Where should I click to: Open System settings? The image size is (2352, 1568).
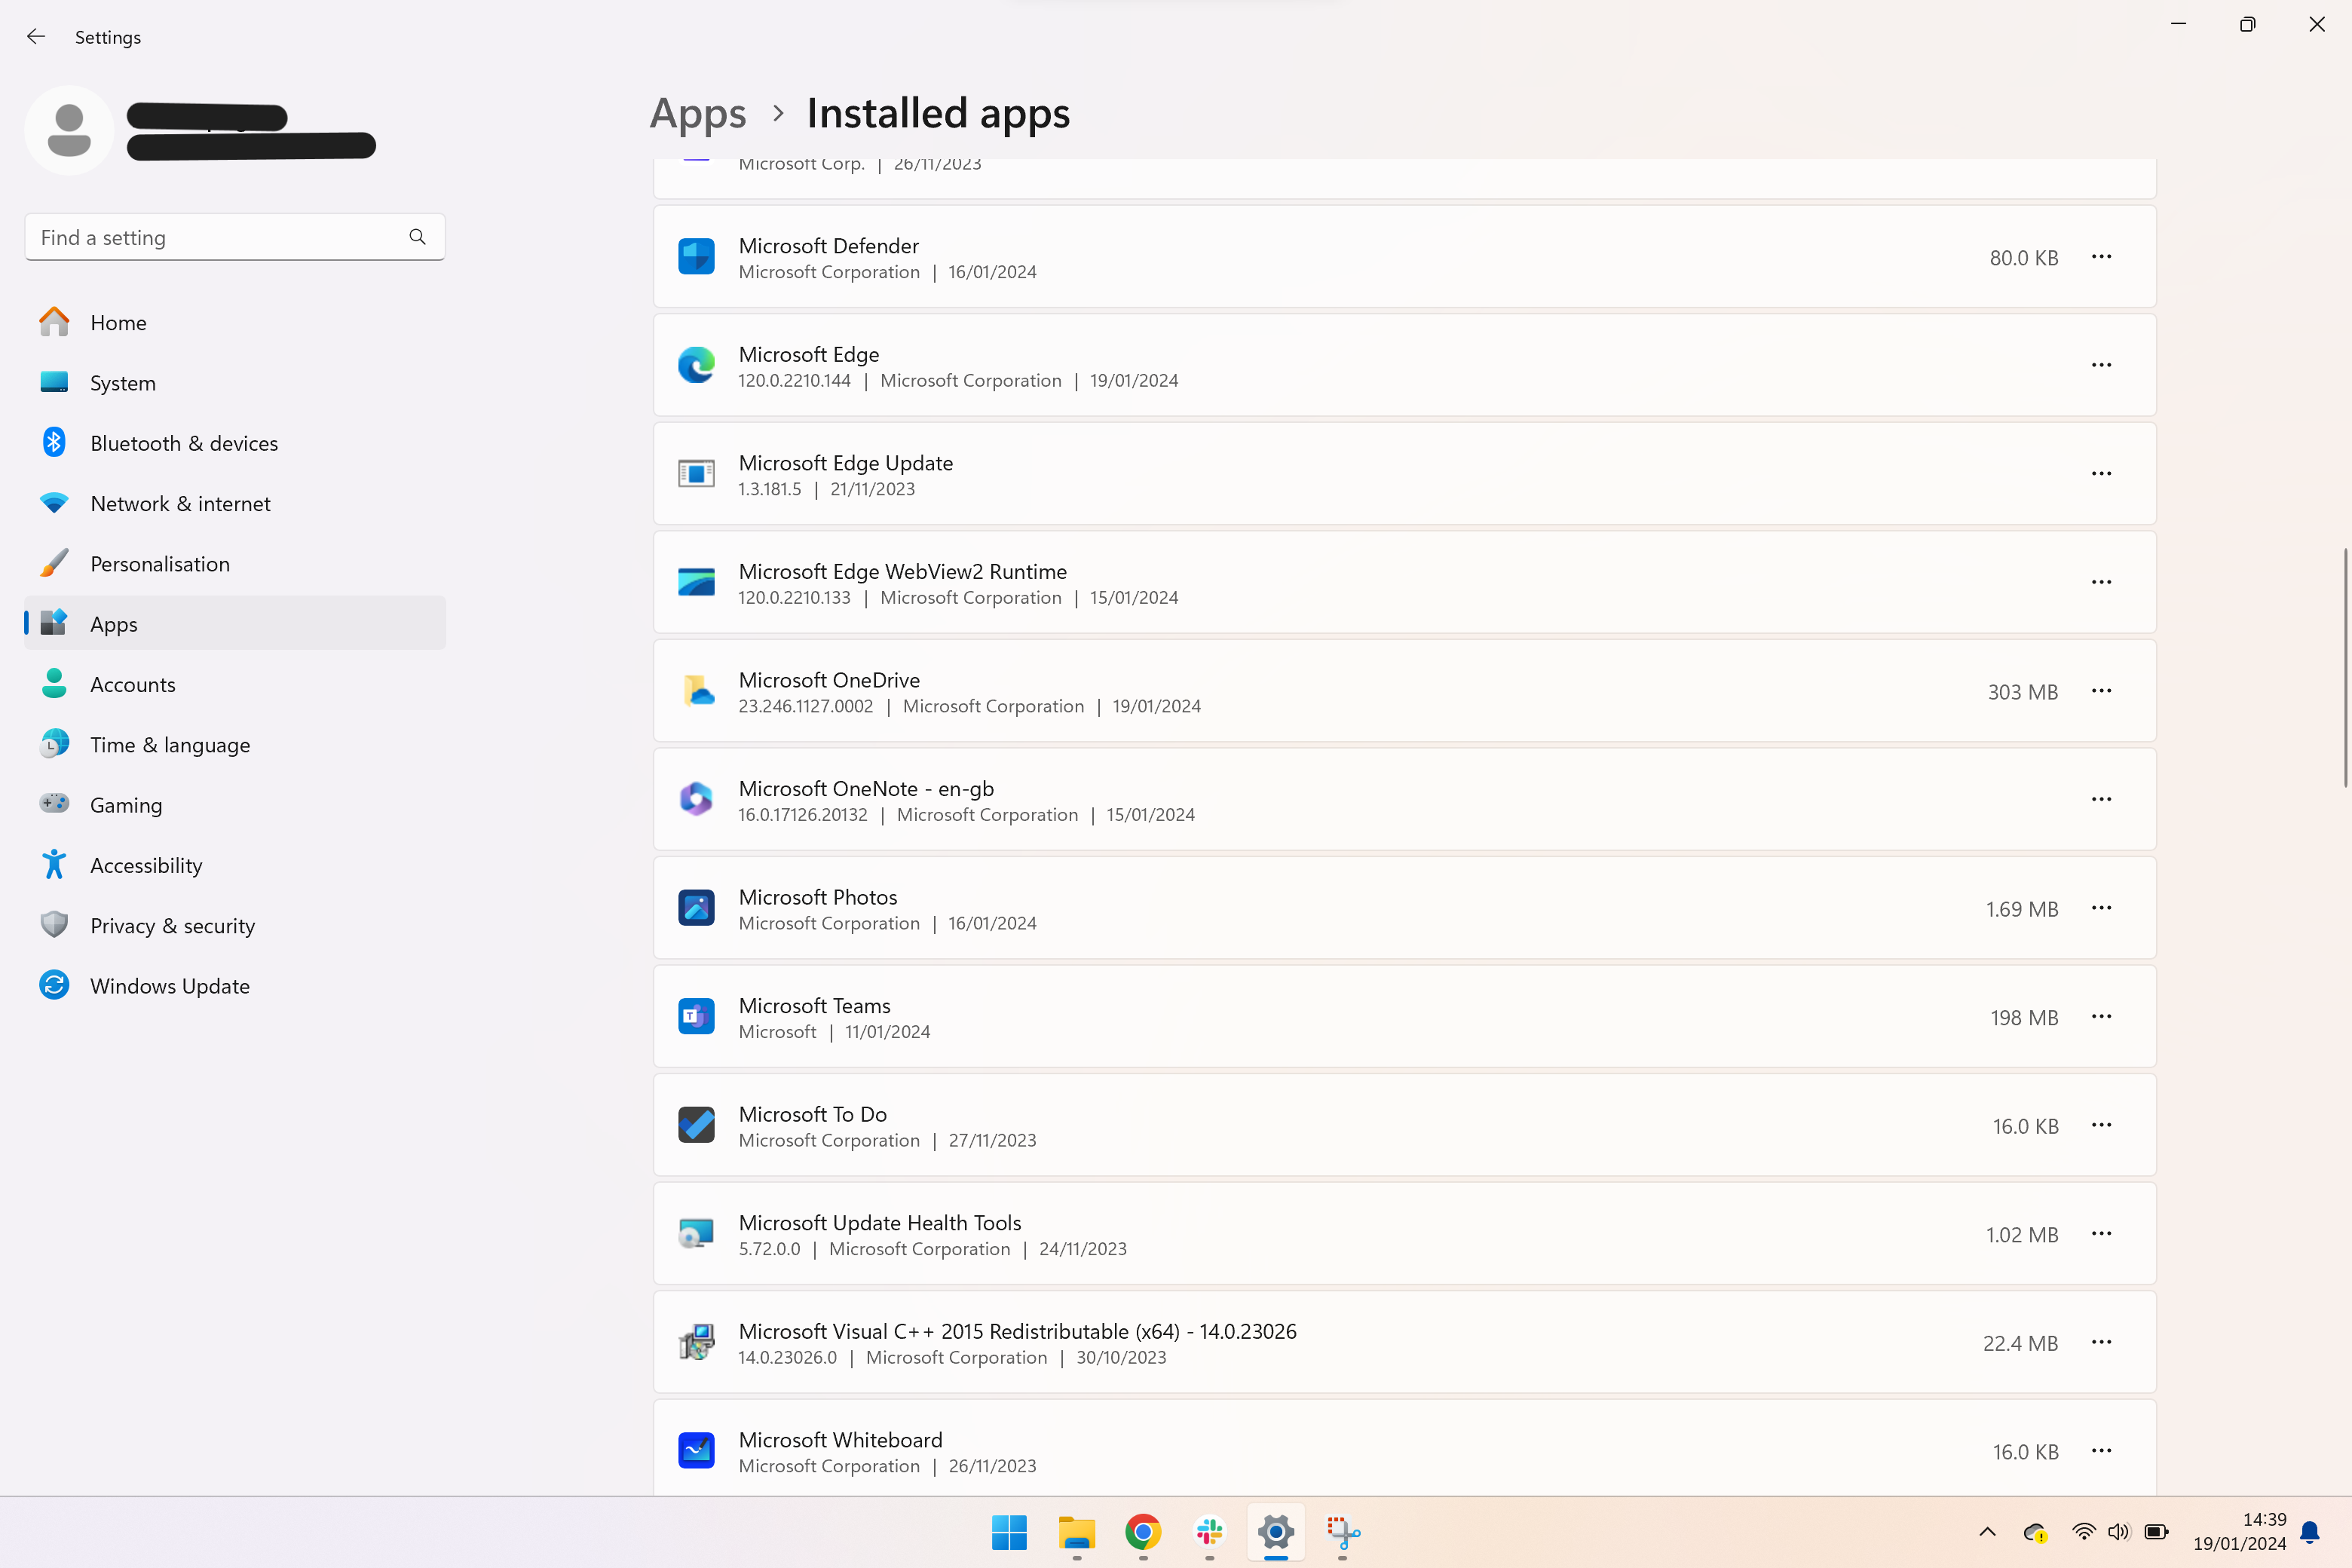235,383
